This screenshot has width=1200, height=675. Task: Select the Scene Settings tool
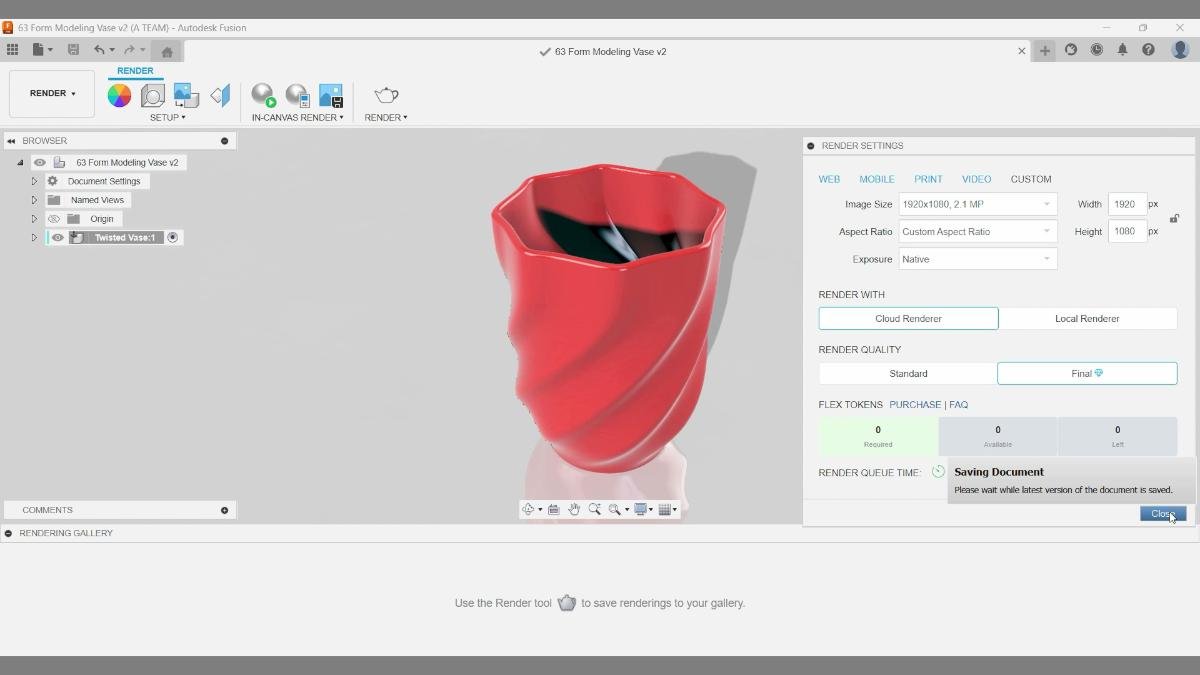tap(152, 94)
